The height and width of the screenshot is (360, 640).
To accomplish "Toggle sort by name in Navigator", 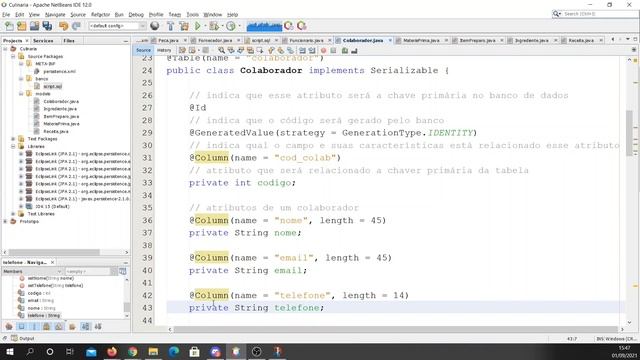I will point(85,327).
